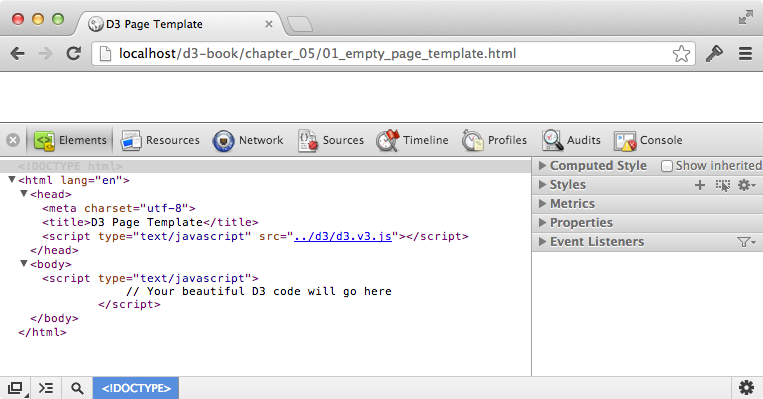The image size is (763, 399).
Task: Open the Elements panel
Action: point(71,140)
